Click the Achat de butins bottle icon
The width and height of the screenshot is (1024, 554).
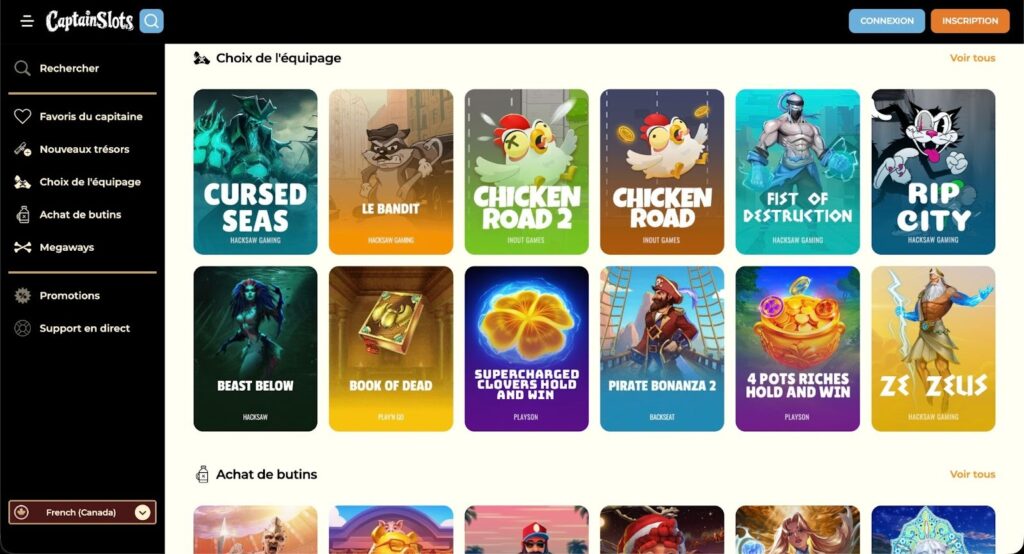click(23, 214)
